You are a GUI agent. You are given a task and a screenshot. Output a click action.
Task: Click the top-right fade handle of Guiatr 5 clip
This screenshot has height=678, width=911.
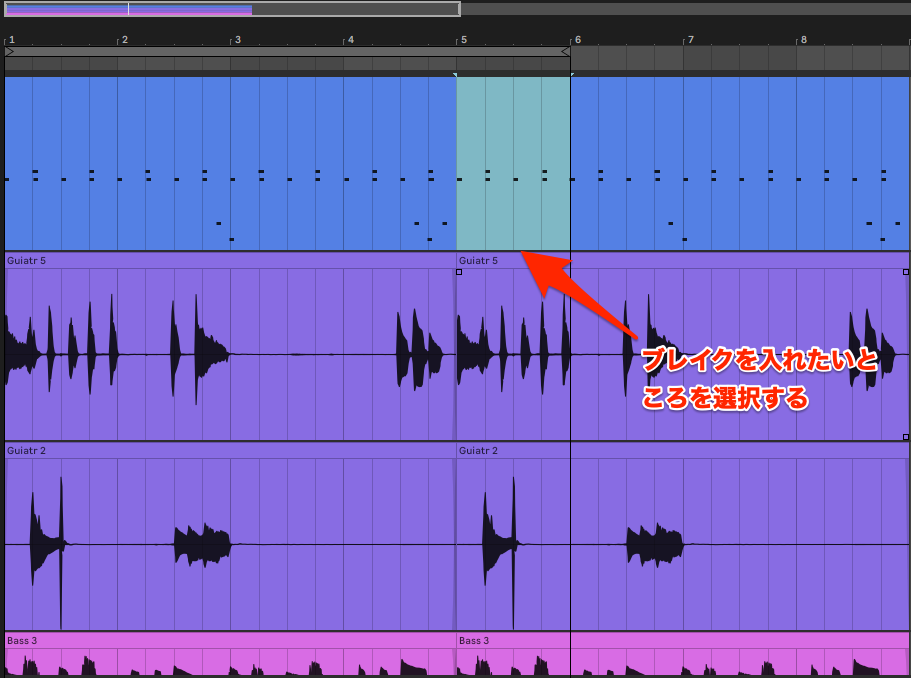pos(906,272)
